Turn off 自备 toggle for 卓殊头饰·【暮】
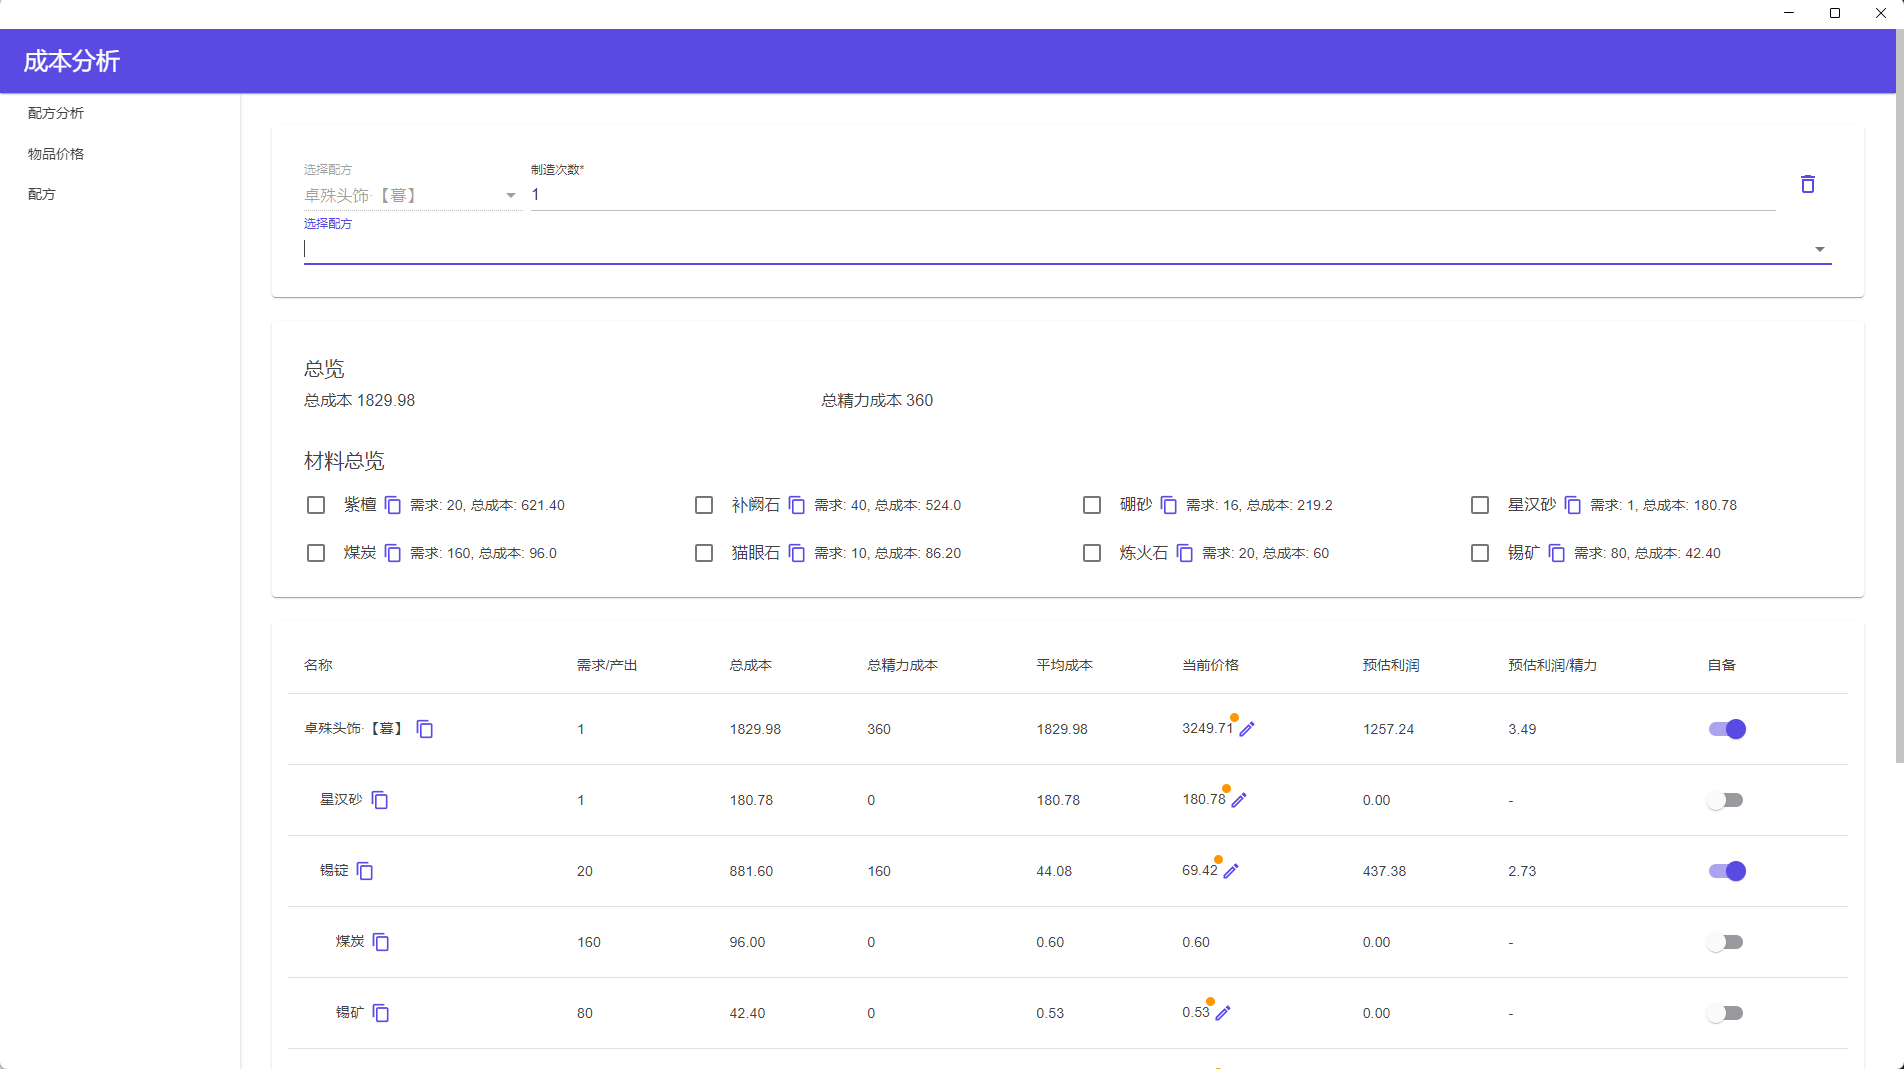 tap(1727, 729)
